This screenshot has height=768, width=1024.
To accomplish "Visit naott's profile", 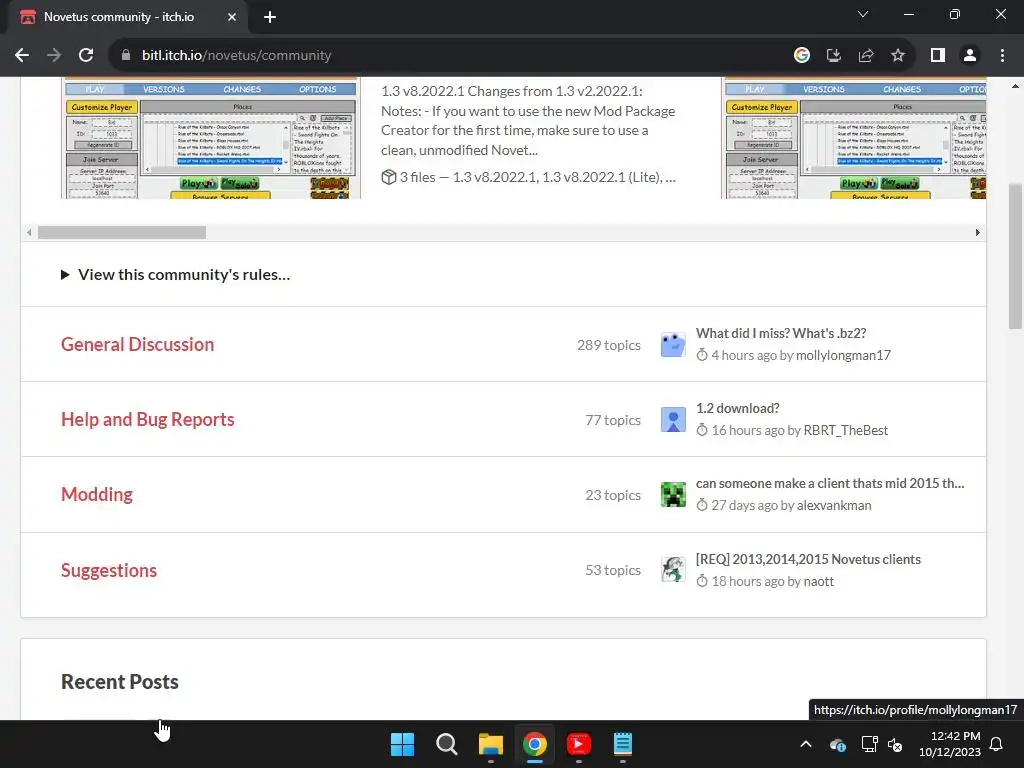I will point(818,581).
